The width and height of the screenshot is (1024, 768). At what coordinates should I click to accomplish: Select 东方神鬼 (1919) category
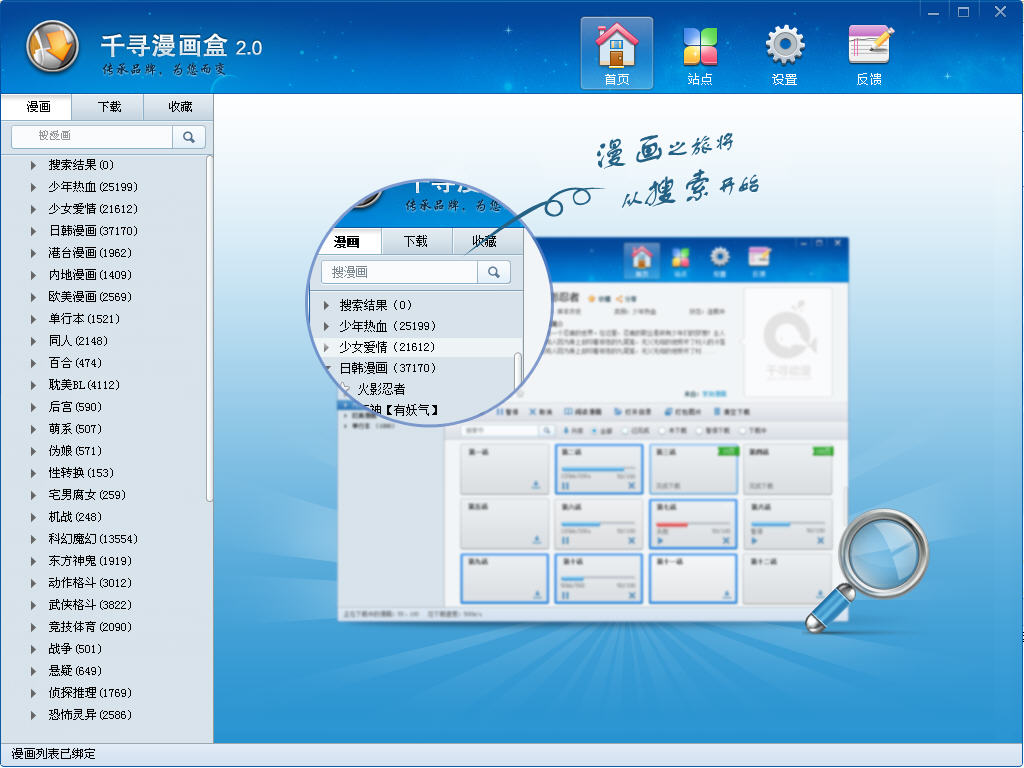90,561
